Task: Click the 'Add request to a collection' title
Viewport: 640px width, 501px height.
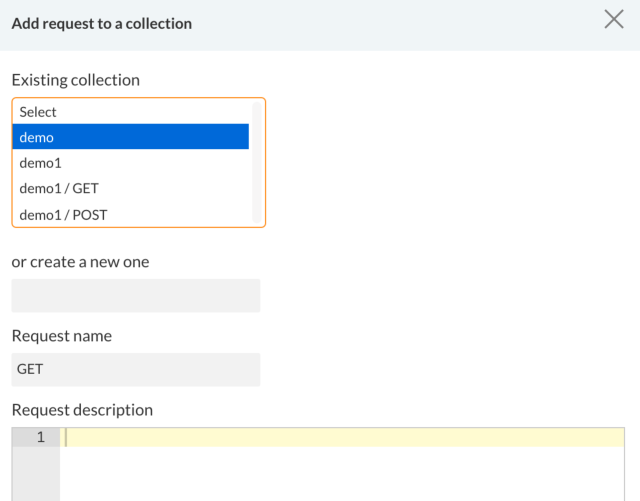Action: pos(102,23)
